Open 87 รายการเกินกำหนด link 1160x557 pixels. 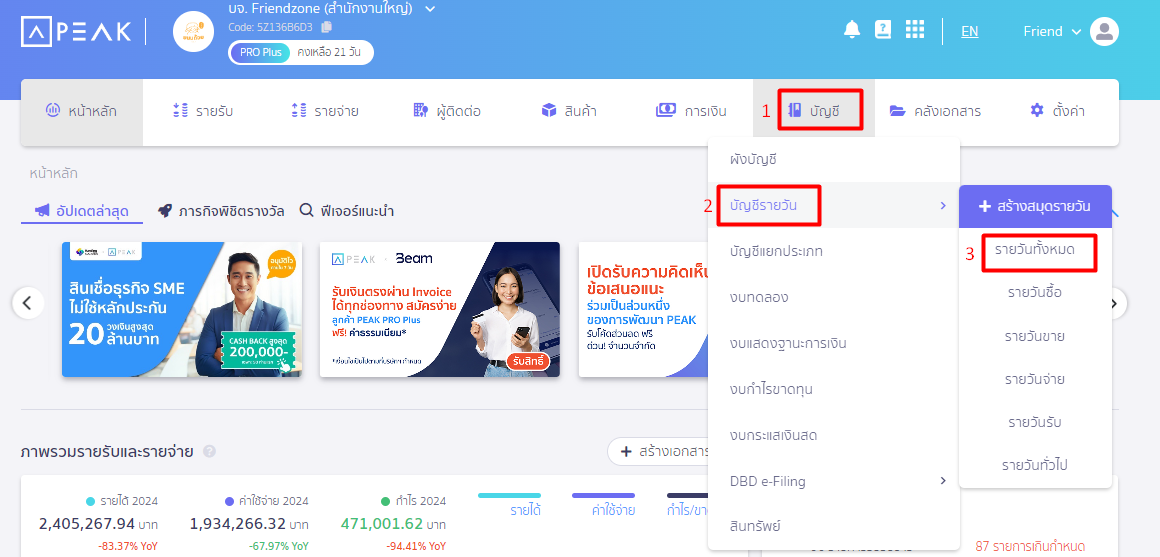[x=1030, y=547]
